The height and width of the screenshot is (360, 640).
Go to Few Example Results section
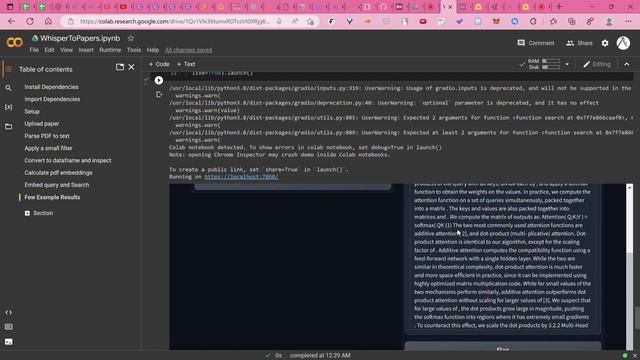(x=52, y=197)
